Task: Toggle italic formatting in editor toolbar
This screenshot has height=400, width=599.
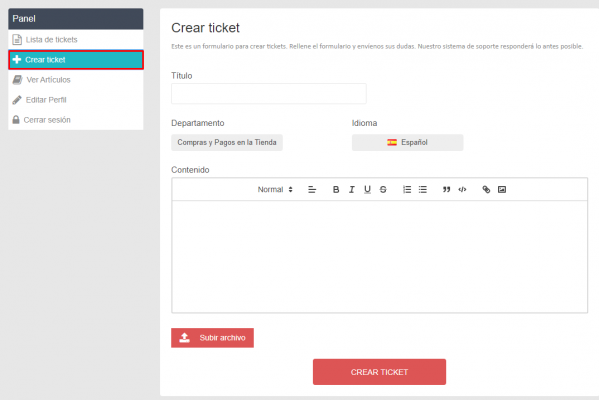Action: tap(351, 189)
